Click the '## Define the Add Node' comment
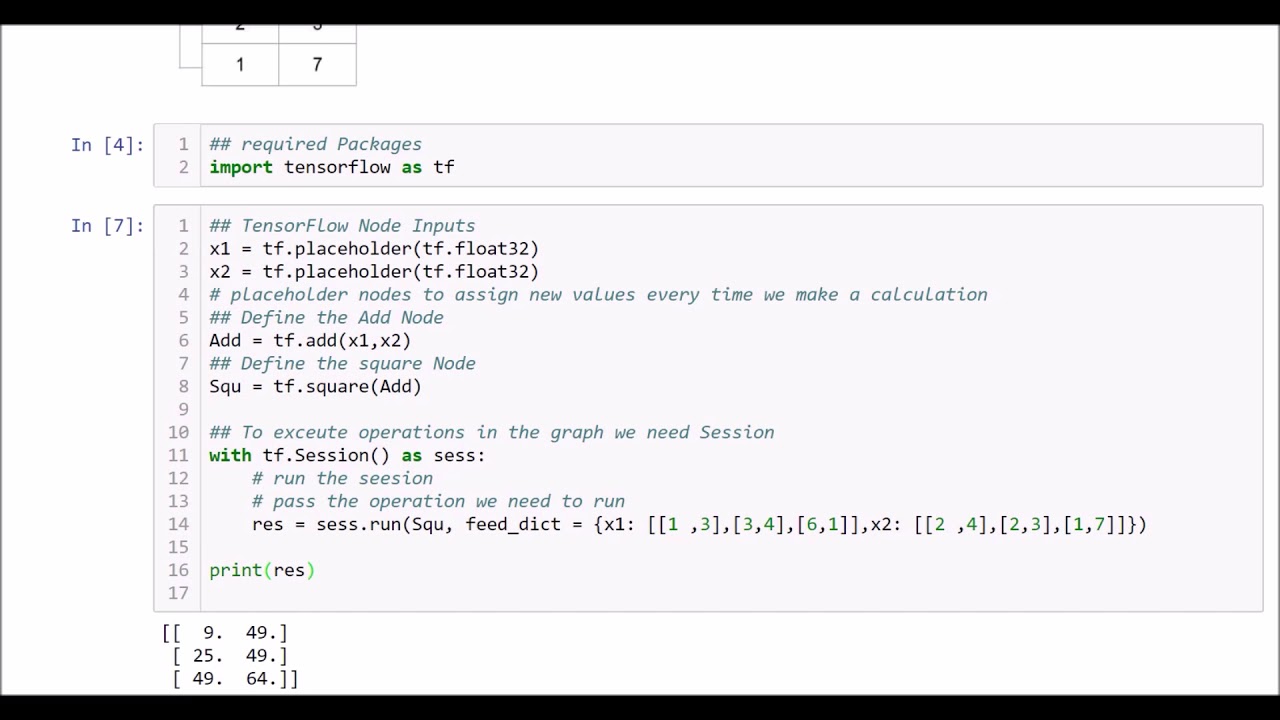The width and height of the screenshot is (1280, 720). tap(326, 317)
